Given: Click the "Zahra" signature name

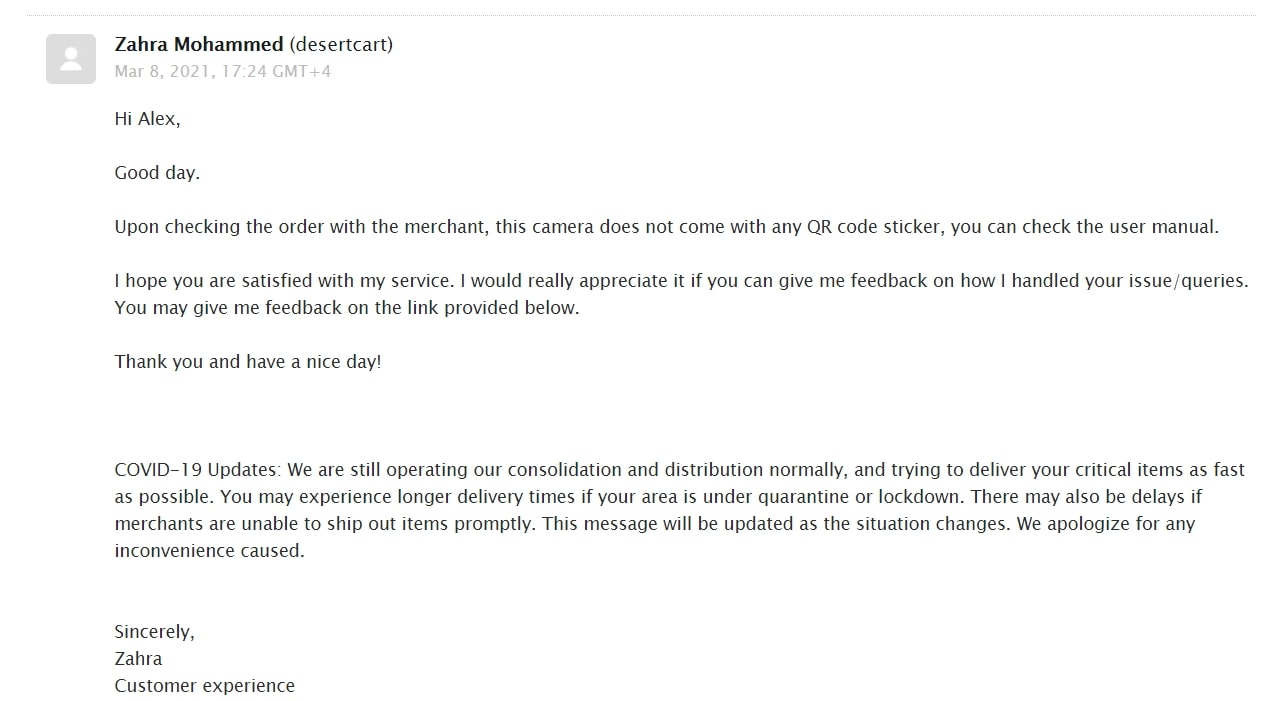Looking at the screenshot, I should click(x=138, y=659).
